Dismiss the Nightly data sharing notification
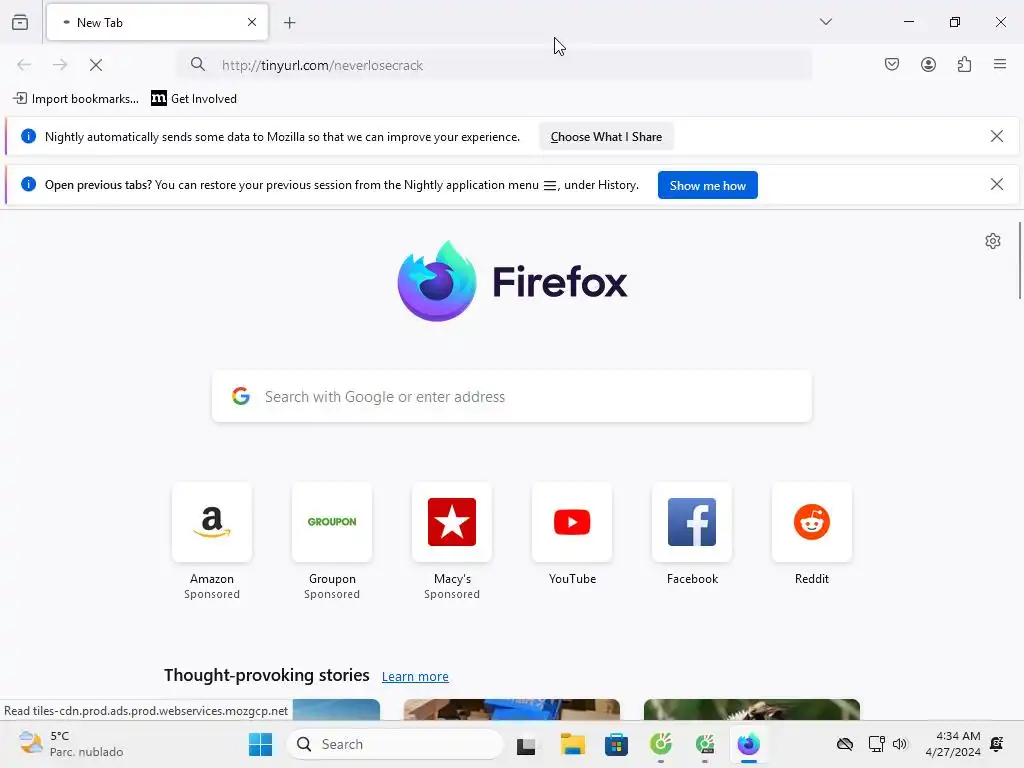 coord(997,136)
